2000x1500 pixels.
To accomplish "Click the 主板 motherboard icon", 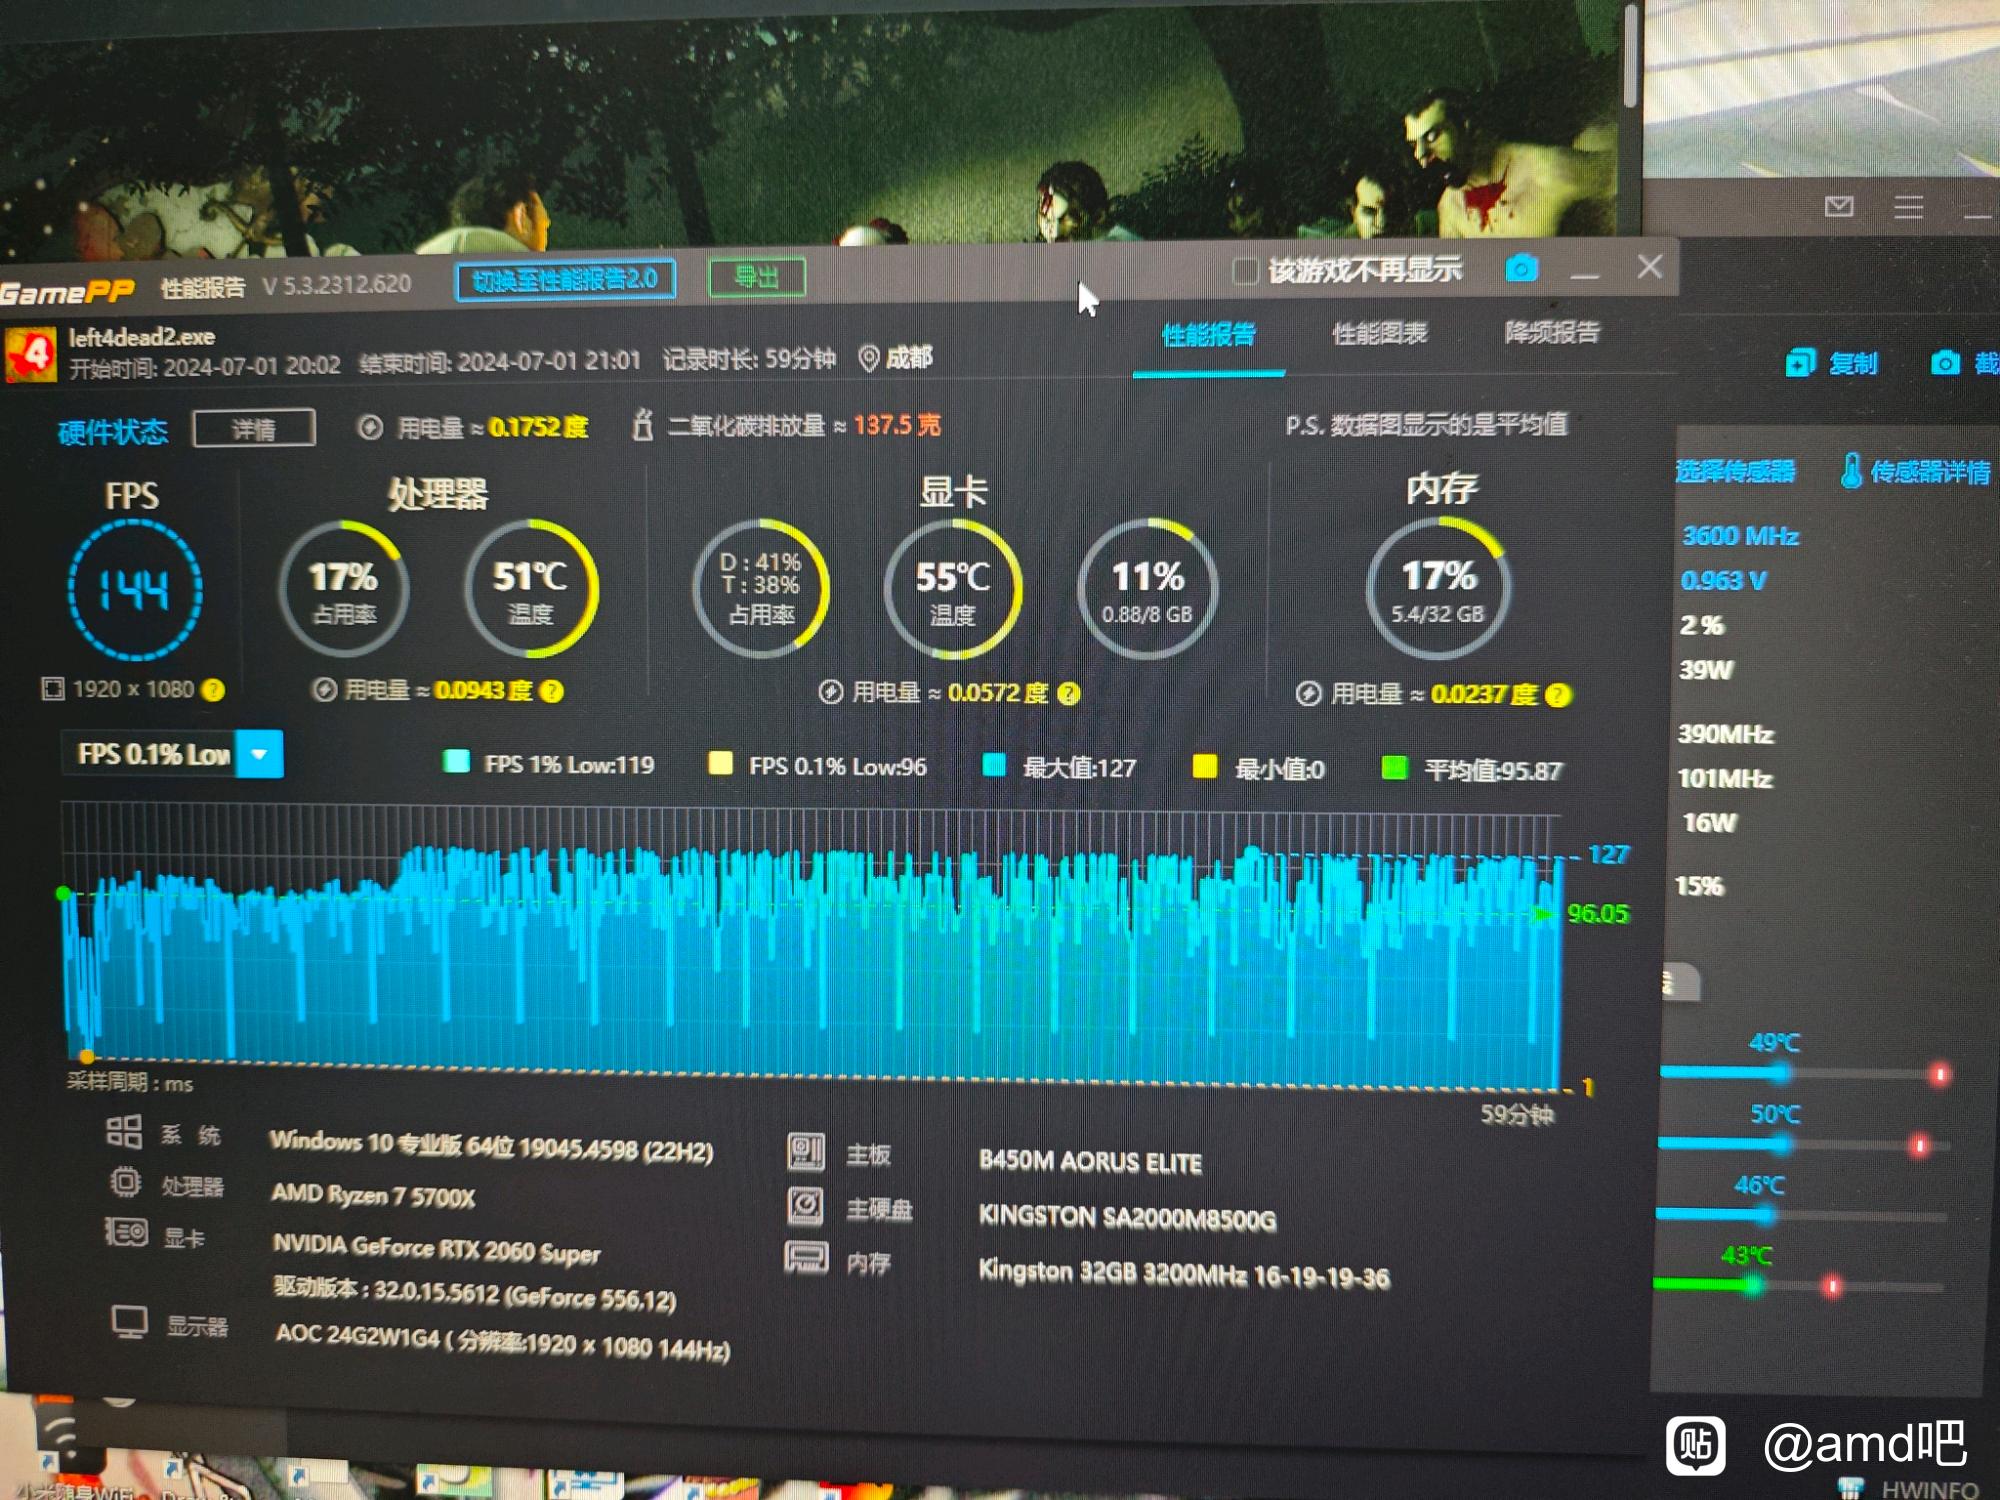I will pyautogui.click(x=806, y=1152).
